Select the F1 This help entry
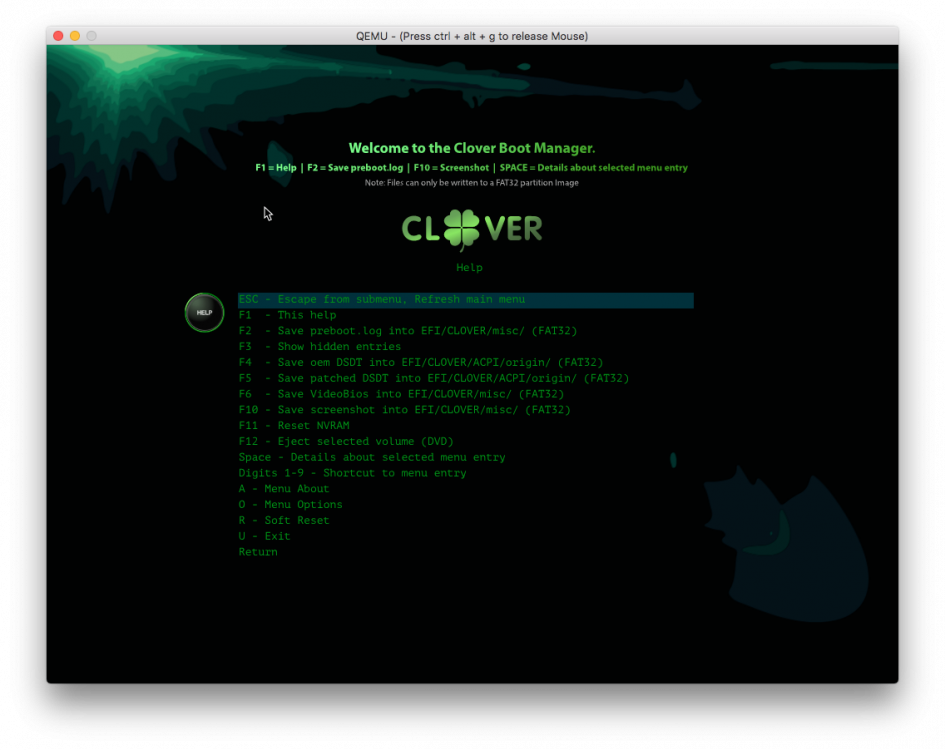Screen dimensions: 945x750 click(287, 315)
